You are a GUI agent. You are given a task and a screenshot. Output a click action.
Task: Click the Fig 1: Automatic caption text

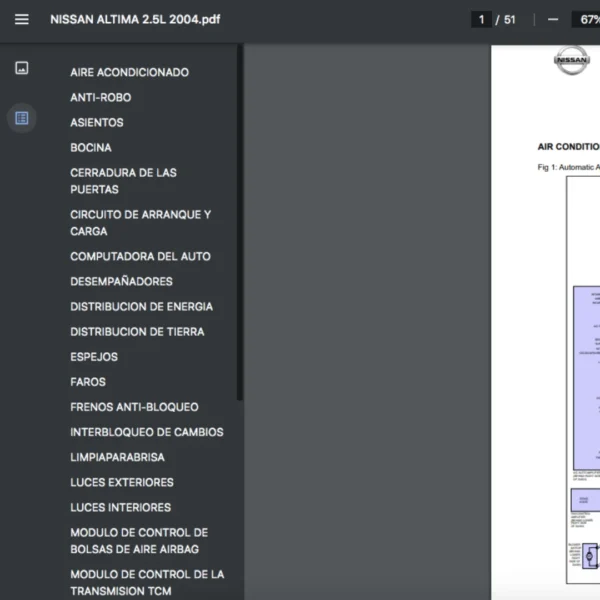pos(569,167)
